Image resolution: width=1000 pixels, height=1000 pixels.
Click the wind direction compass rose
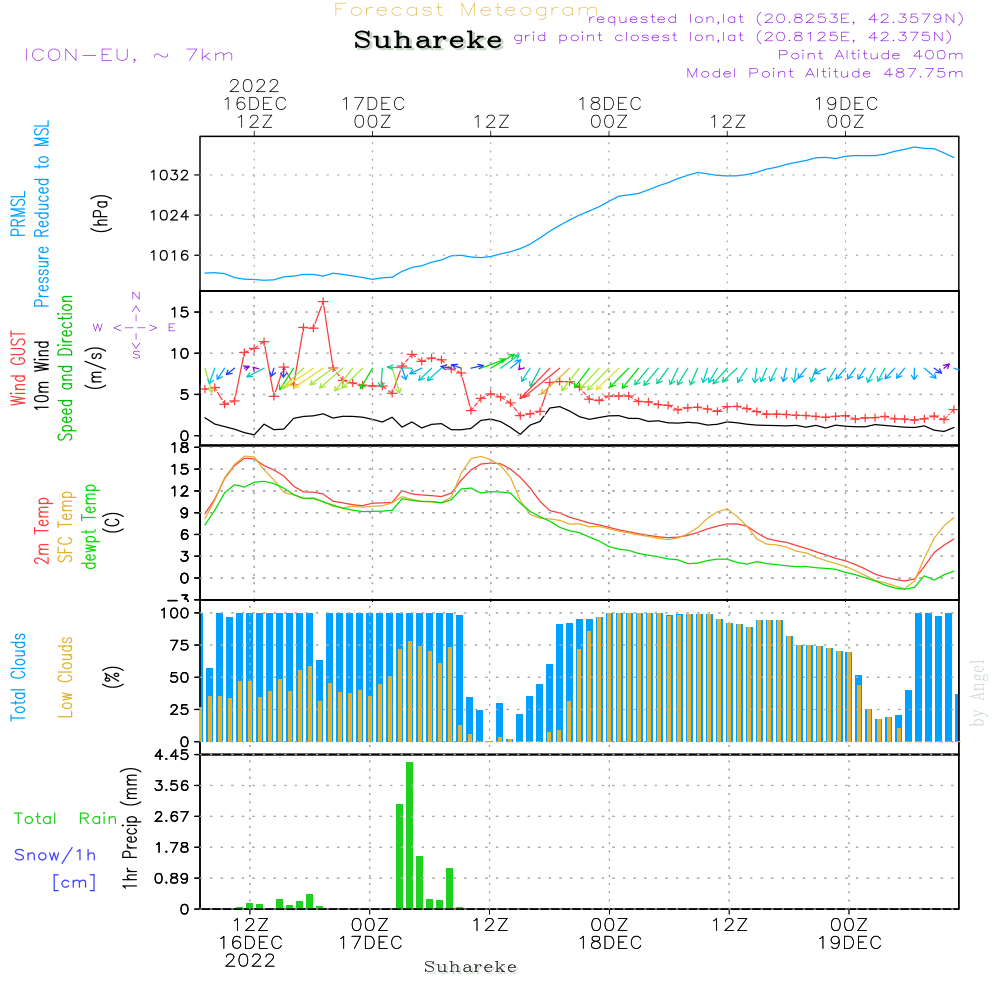pos(136,326)
